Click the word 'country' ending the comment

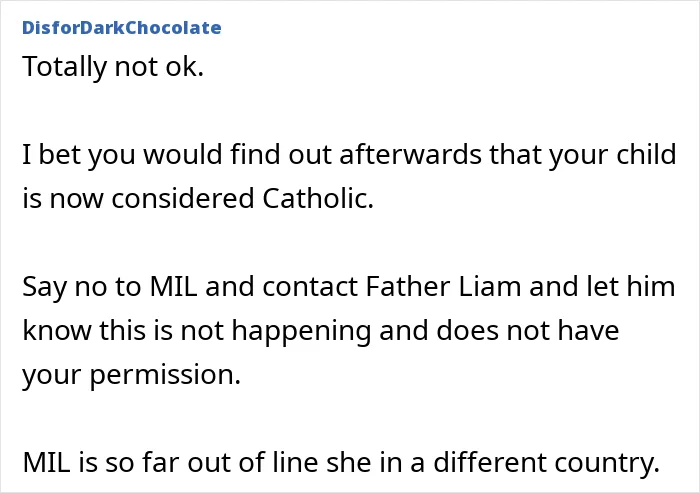tap(607, 462)
